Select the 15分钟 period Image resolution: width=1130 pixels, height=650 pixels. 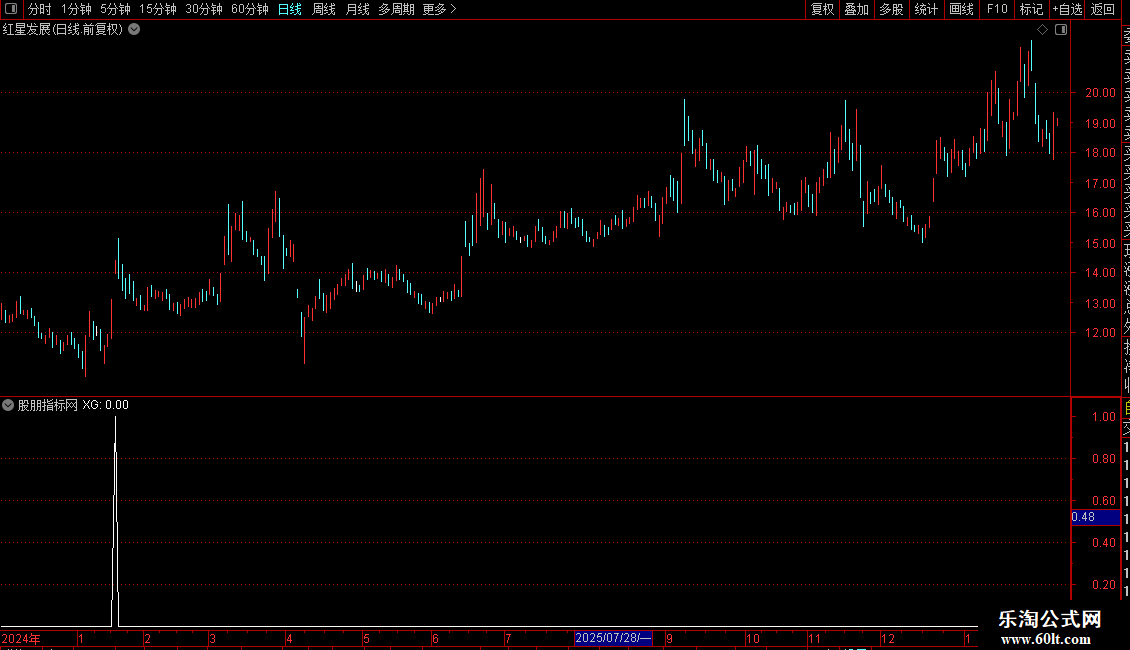157,9
